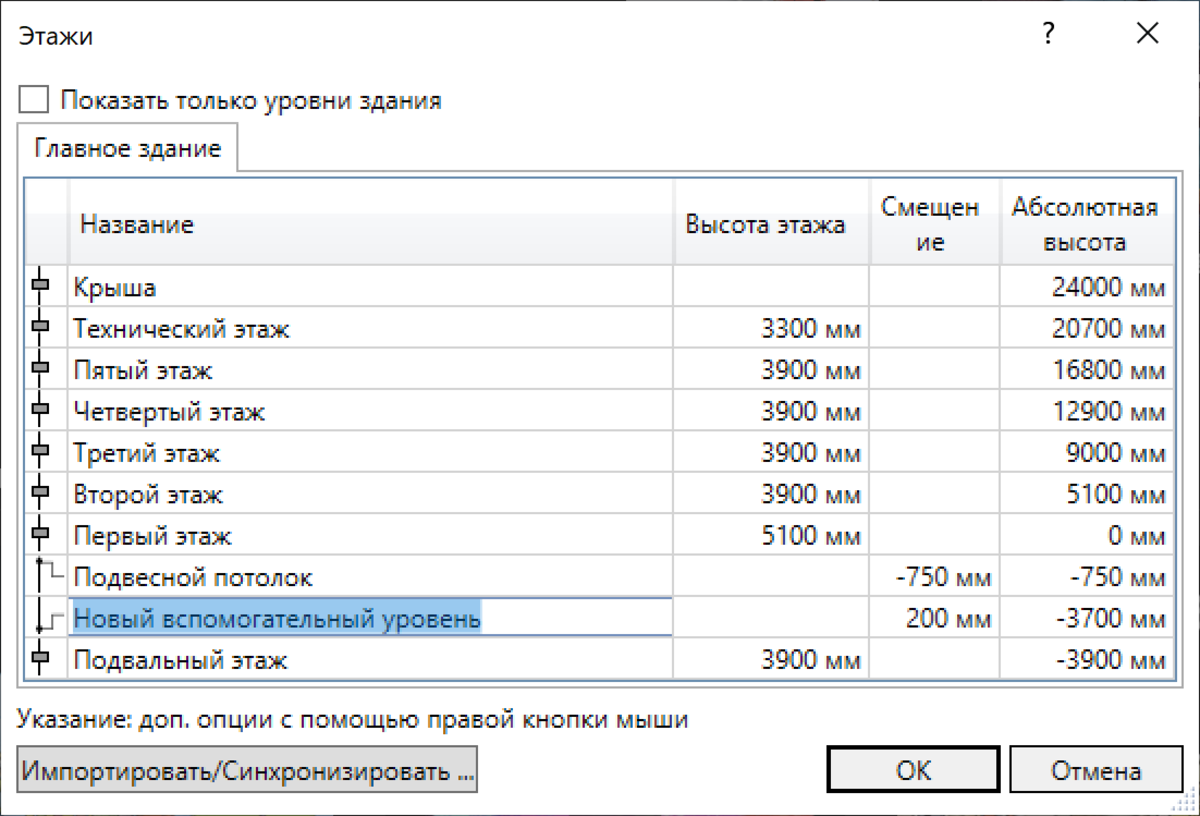Image resolution: width=1200 pixels, height=816 pixels.
Task: Select the Пятый этаж name cell
Action: [371, 370]
